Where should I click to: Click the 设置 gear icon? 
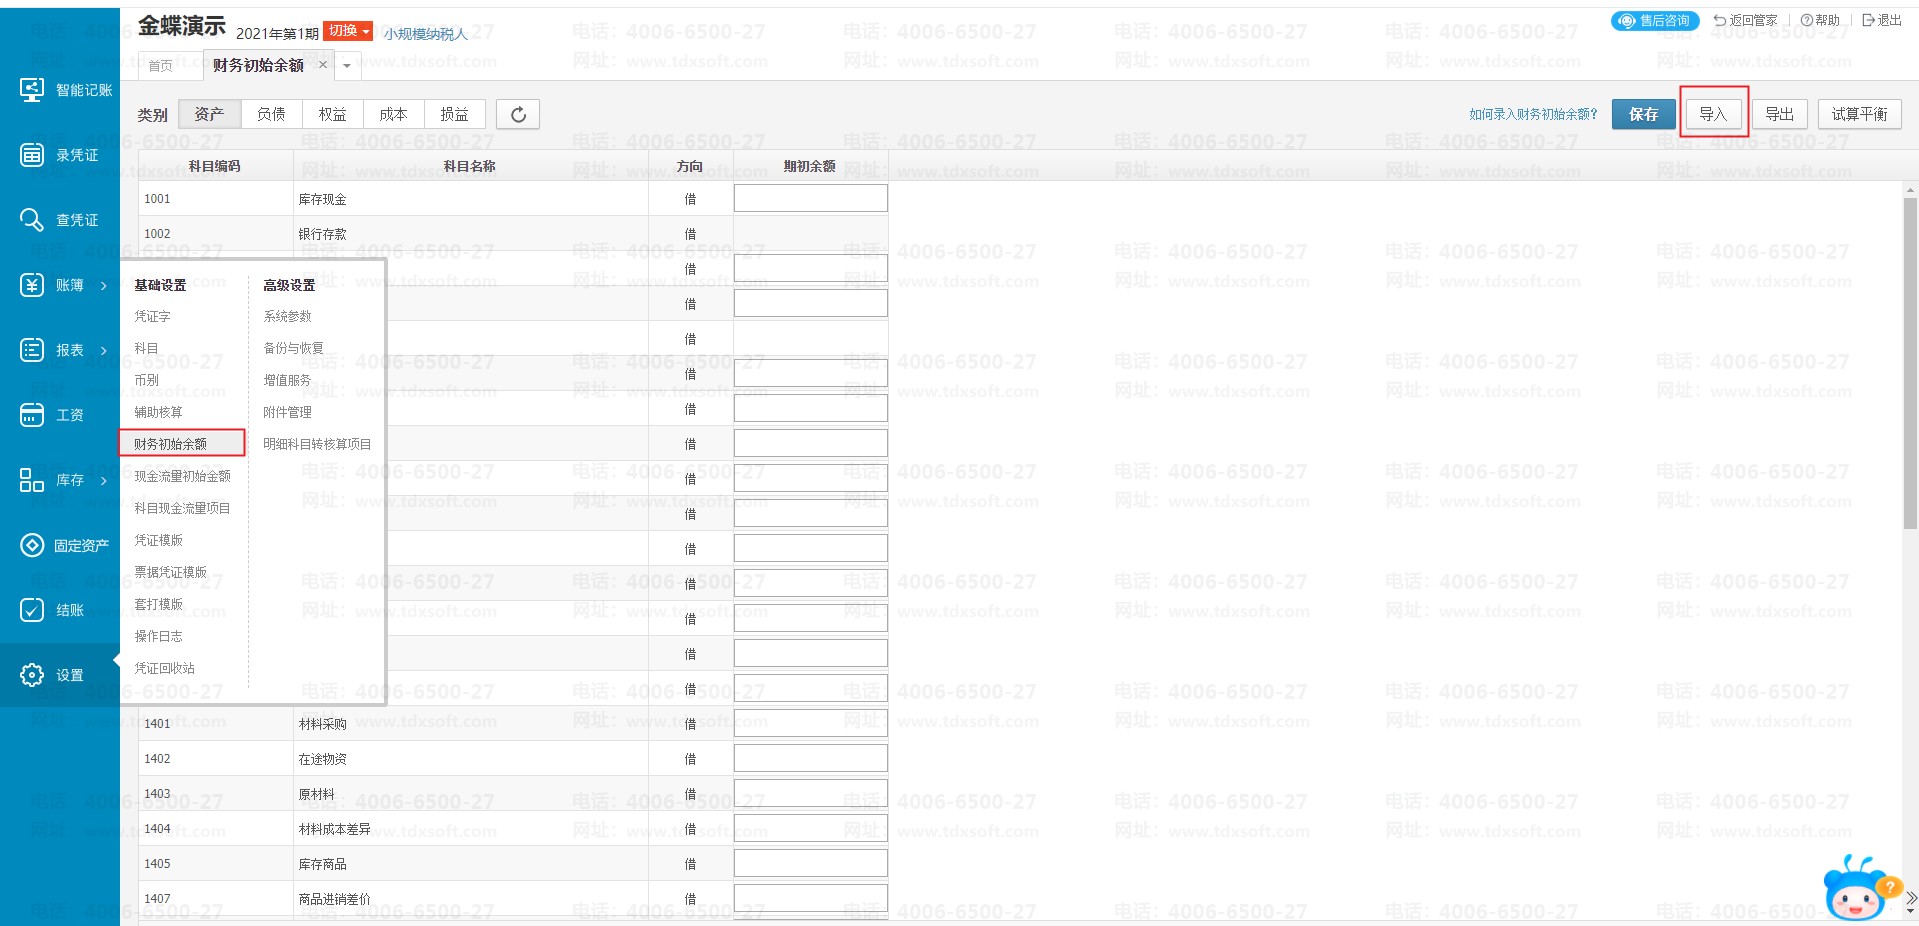pos(32,675)
